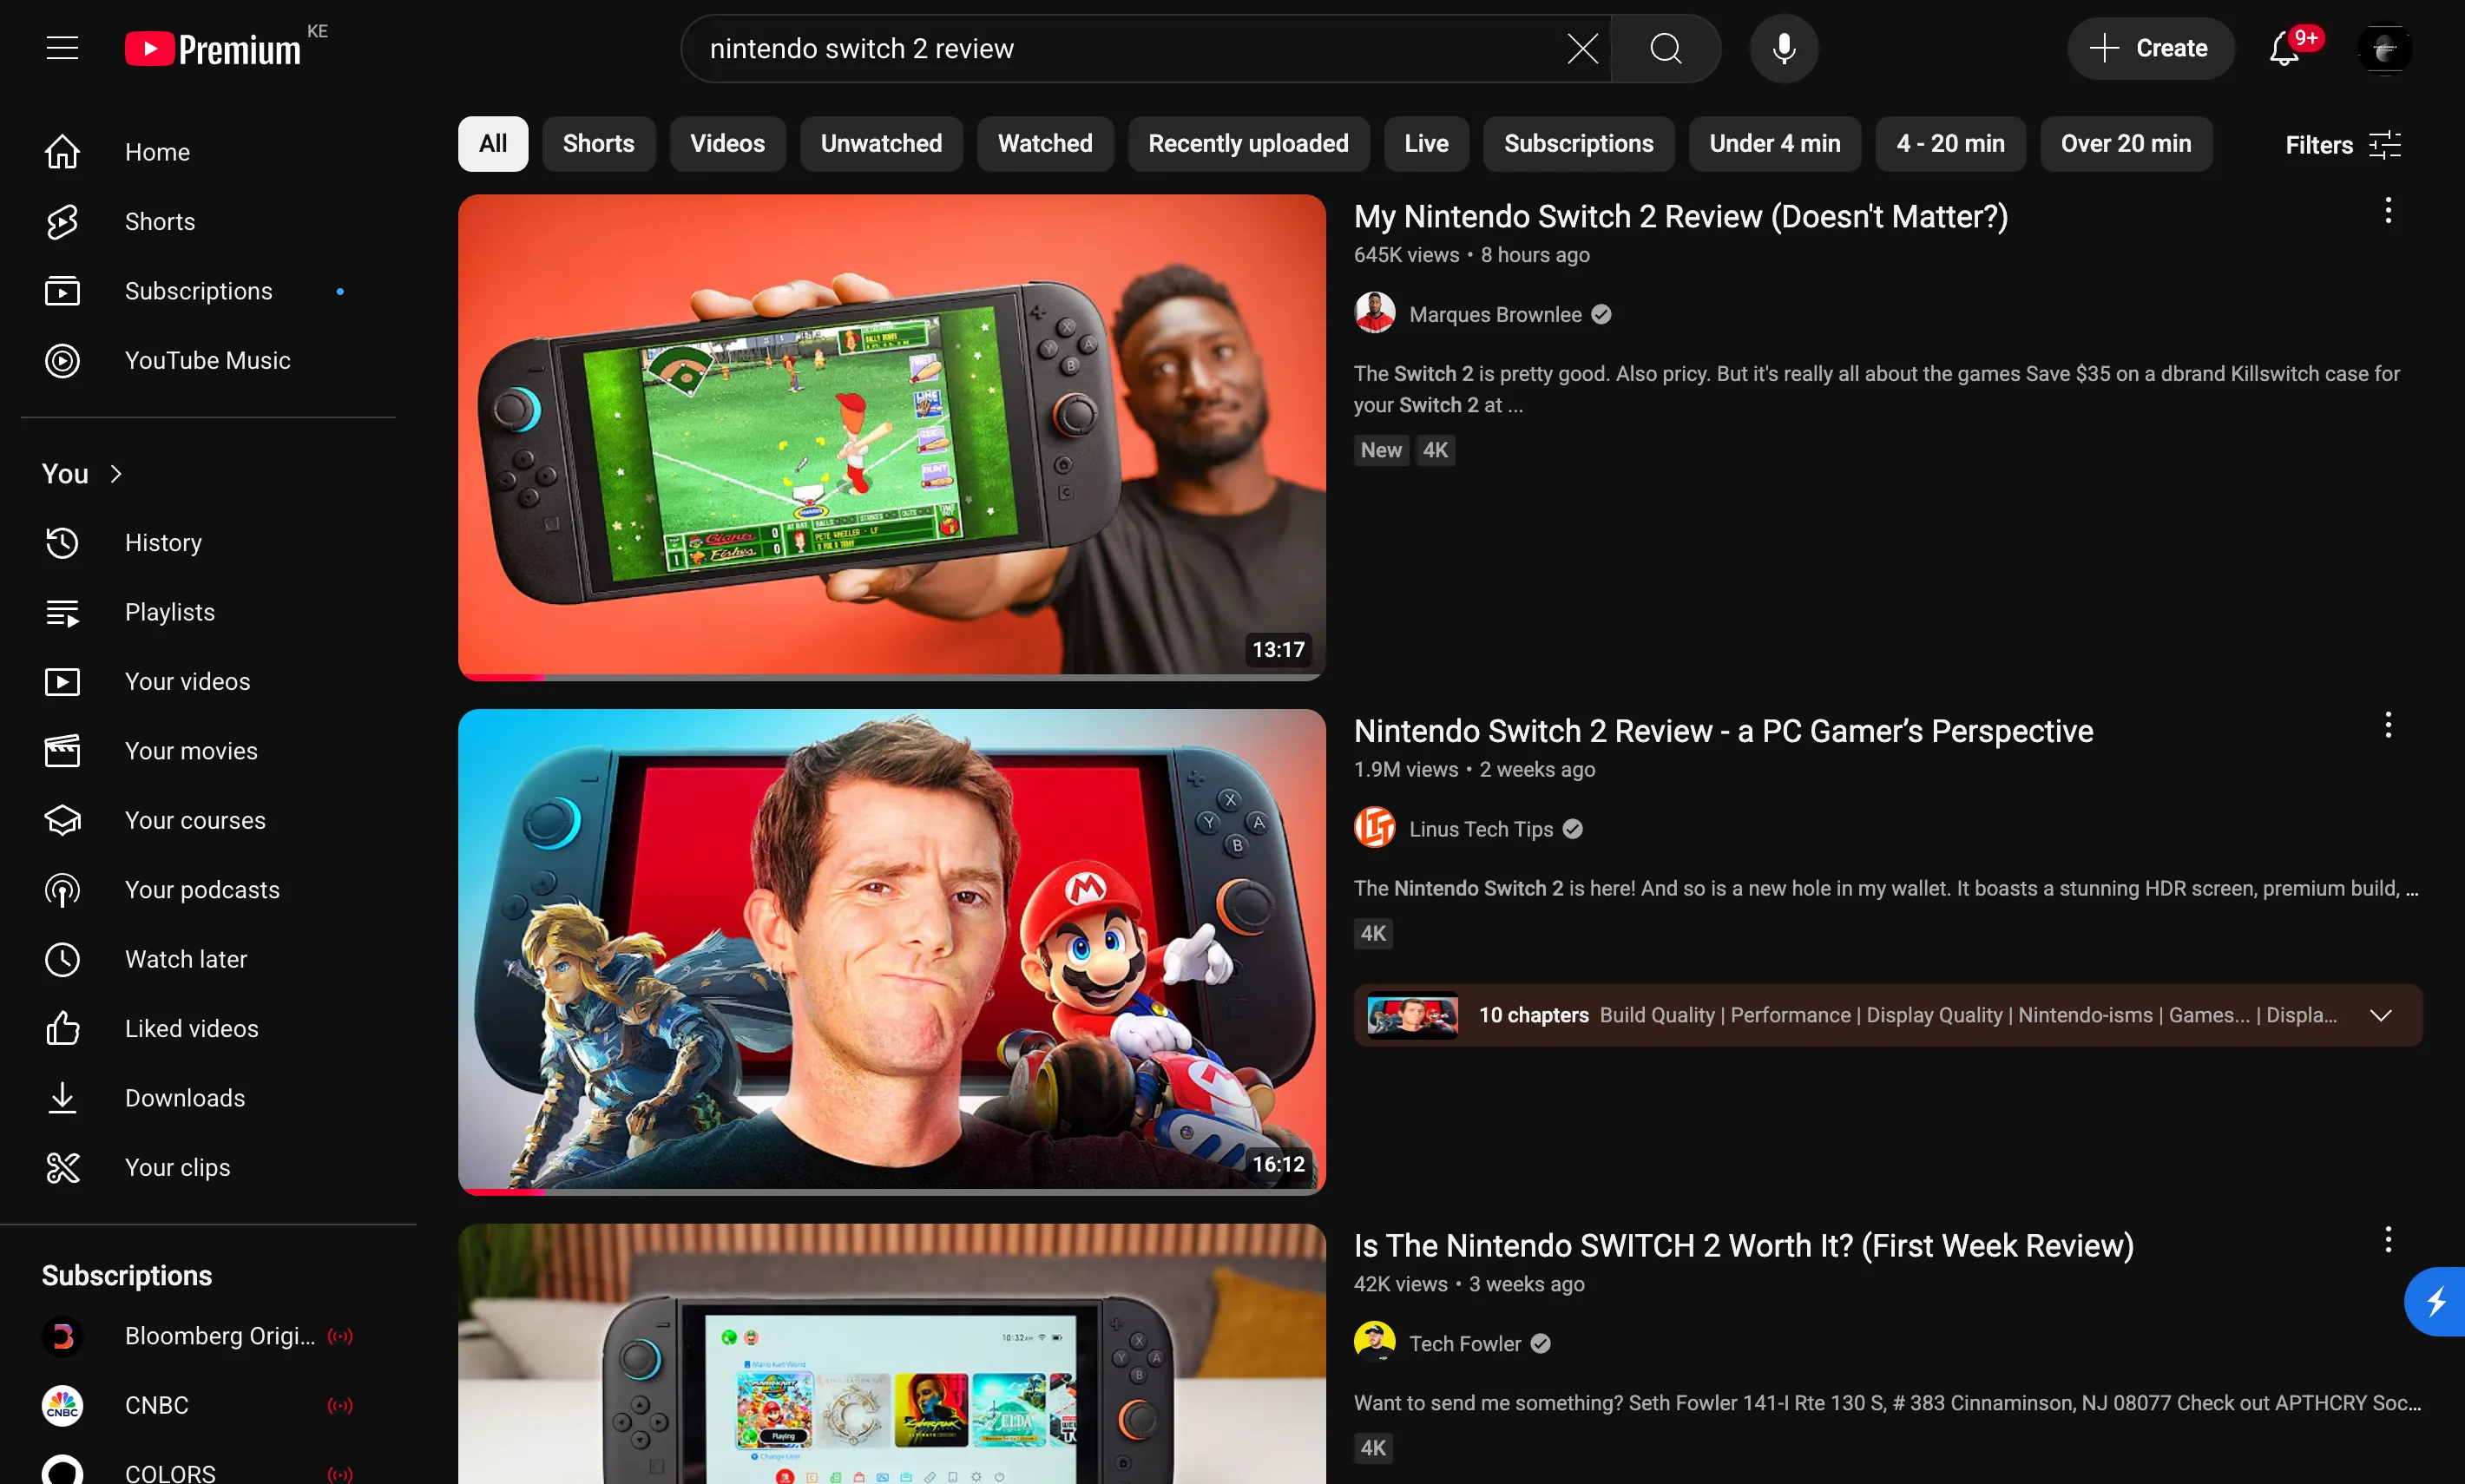The width and height of the screenshot is (2465, 1484).
Task: Open Tech Fowler video thumbnail
Action: (892, 1354)
